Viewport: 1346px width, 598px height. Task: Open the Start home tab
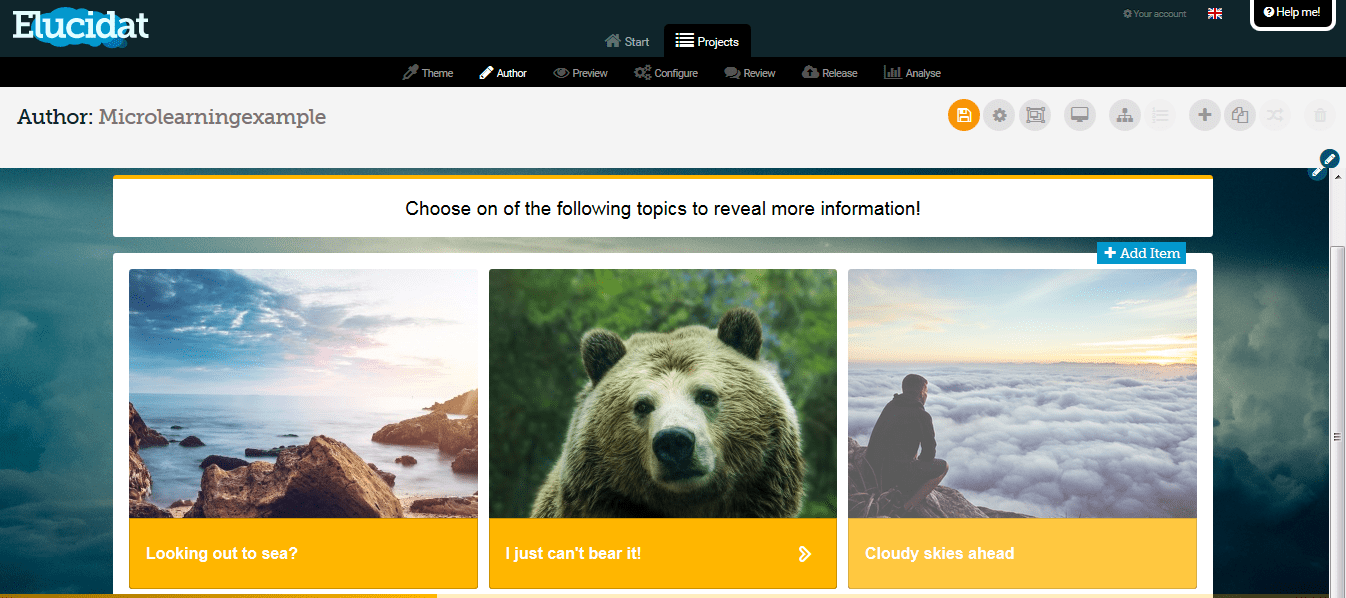[x=627, y=41]
